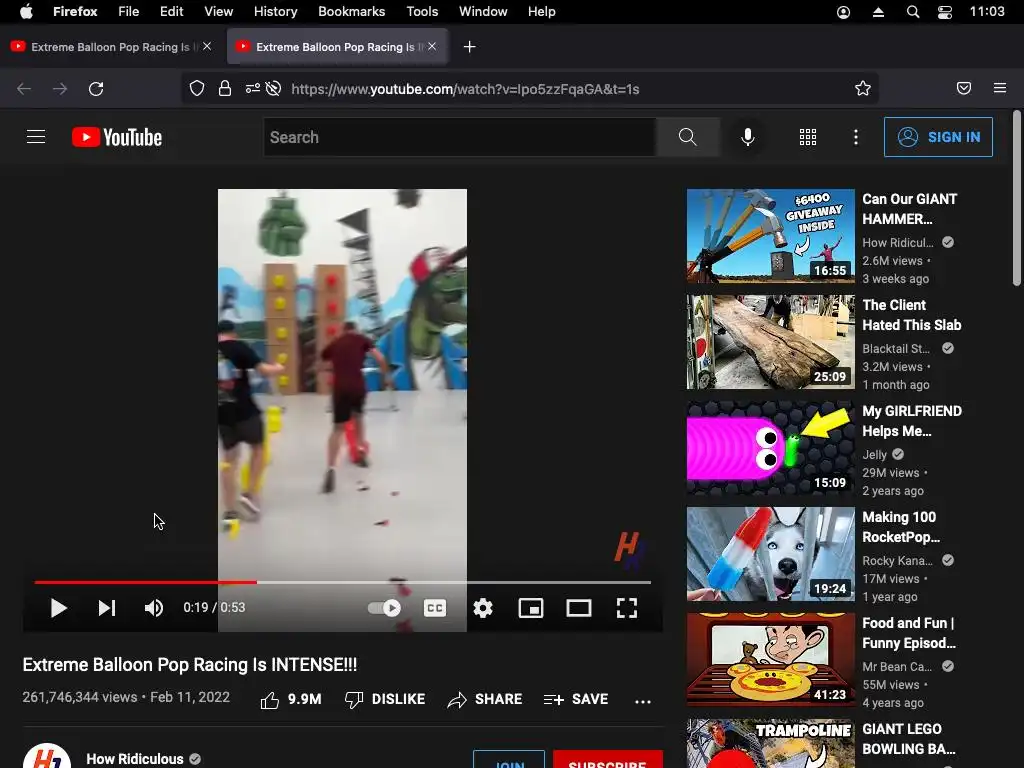Image resolution: width=1024 pixels, height=768 pixels.
Task: Seek along the red video progress bar
Action: click(342, 581)
